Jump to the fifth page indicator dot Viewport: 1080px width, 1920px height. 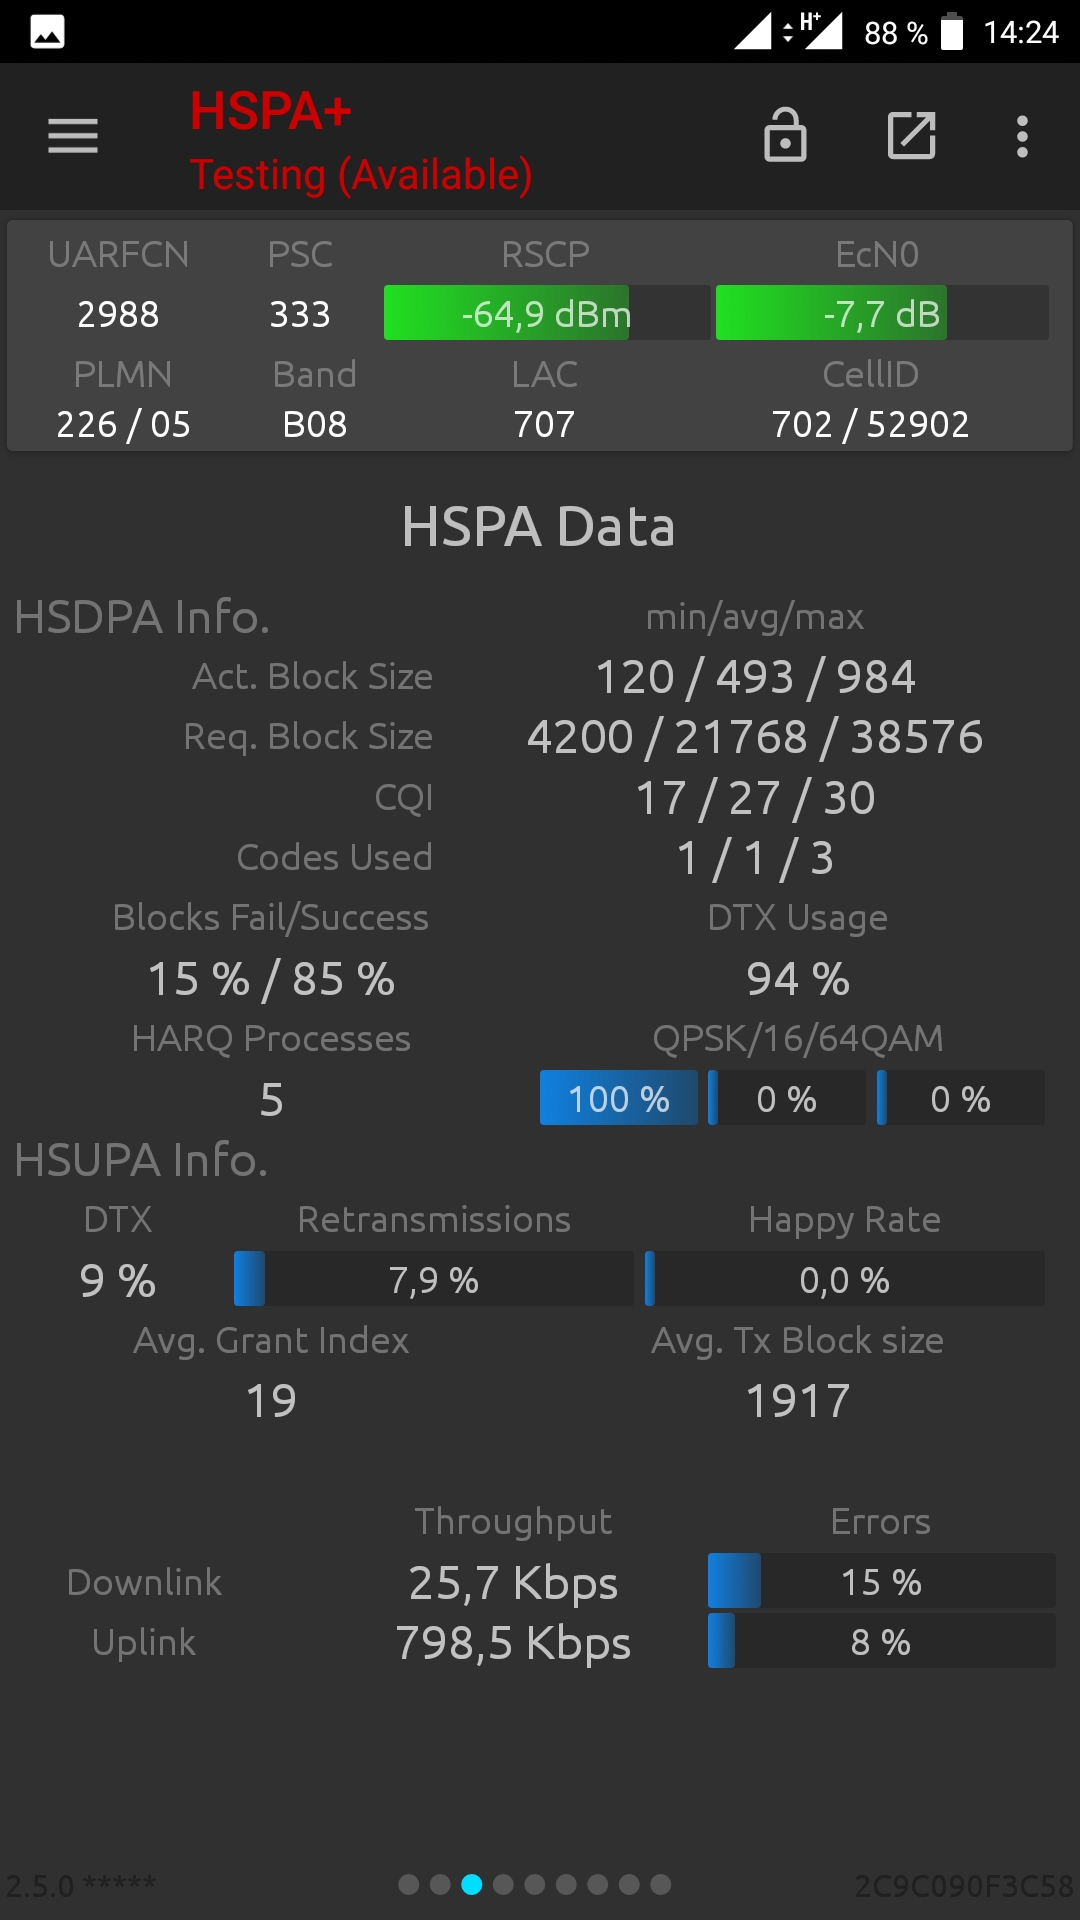click(535, 1884)
